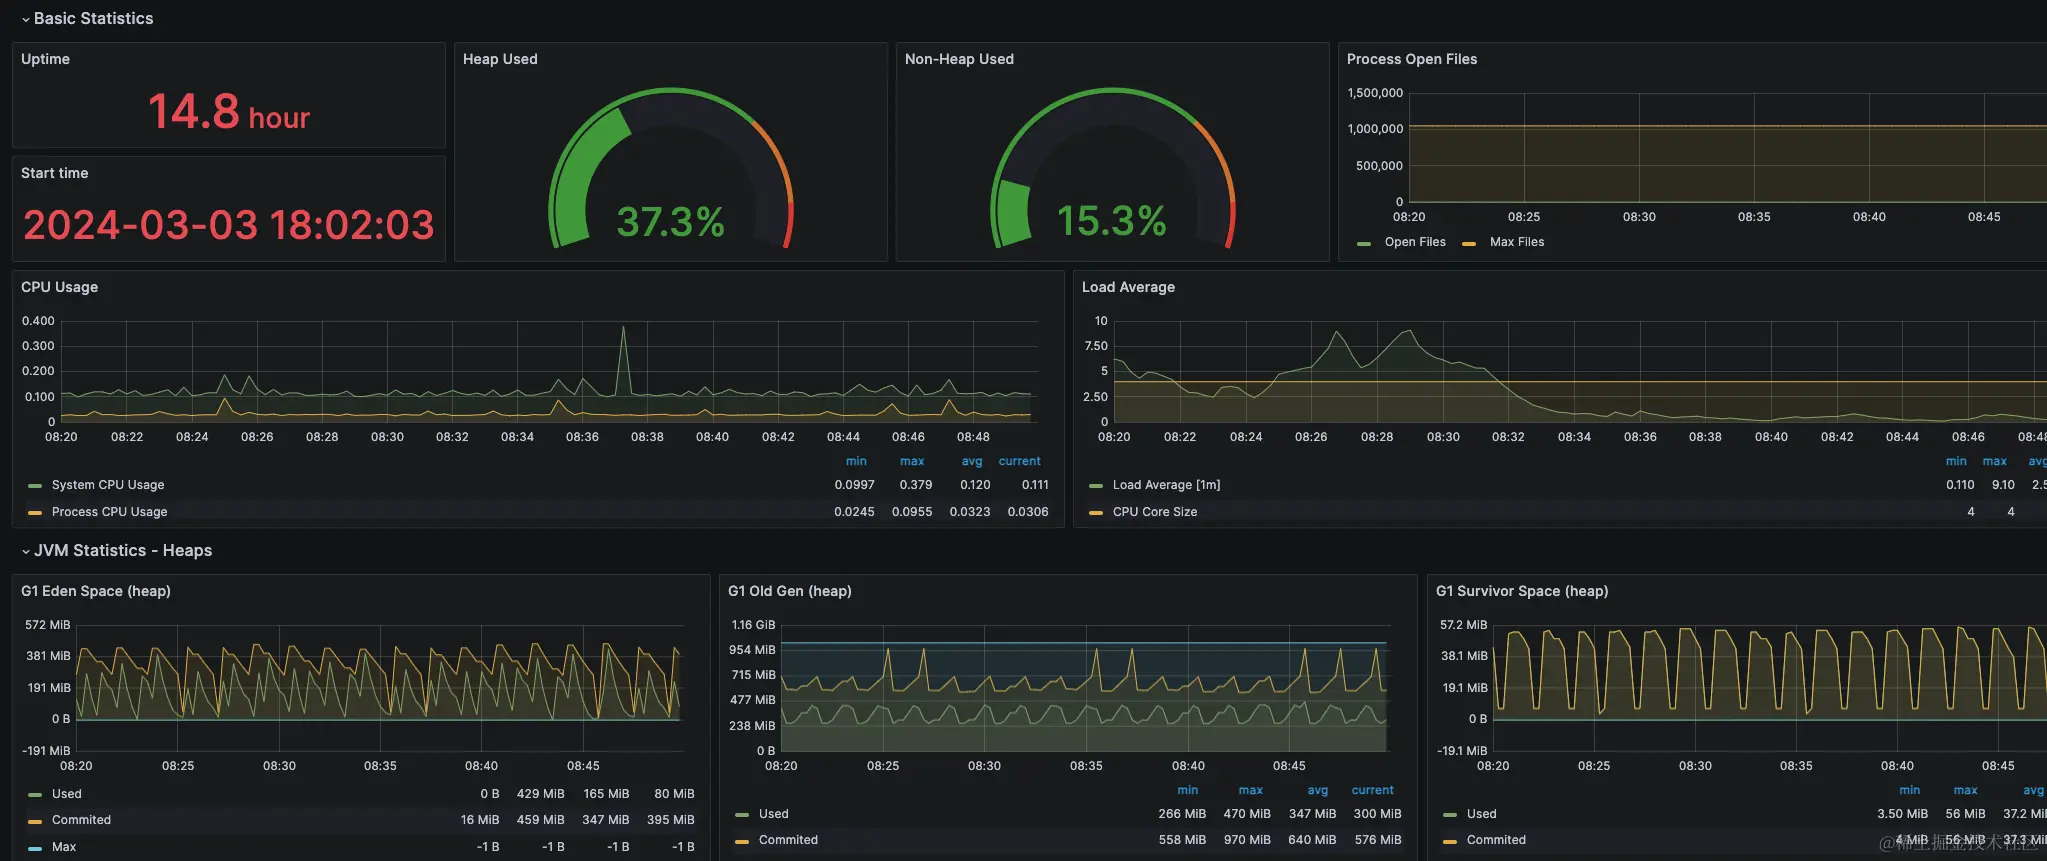
Task: Click Old Gen Used current value 300 MiB
Action: [x=1377, y=814]
